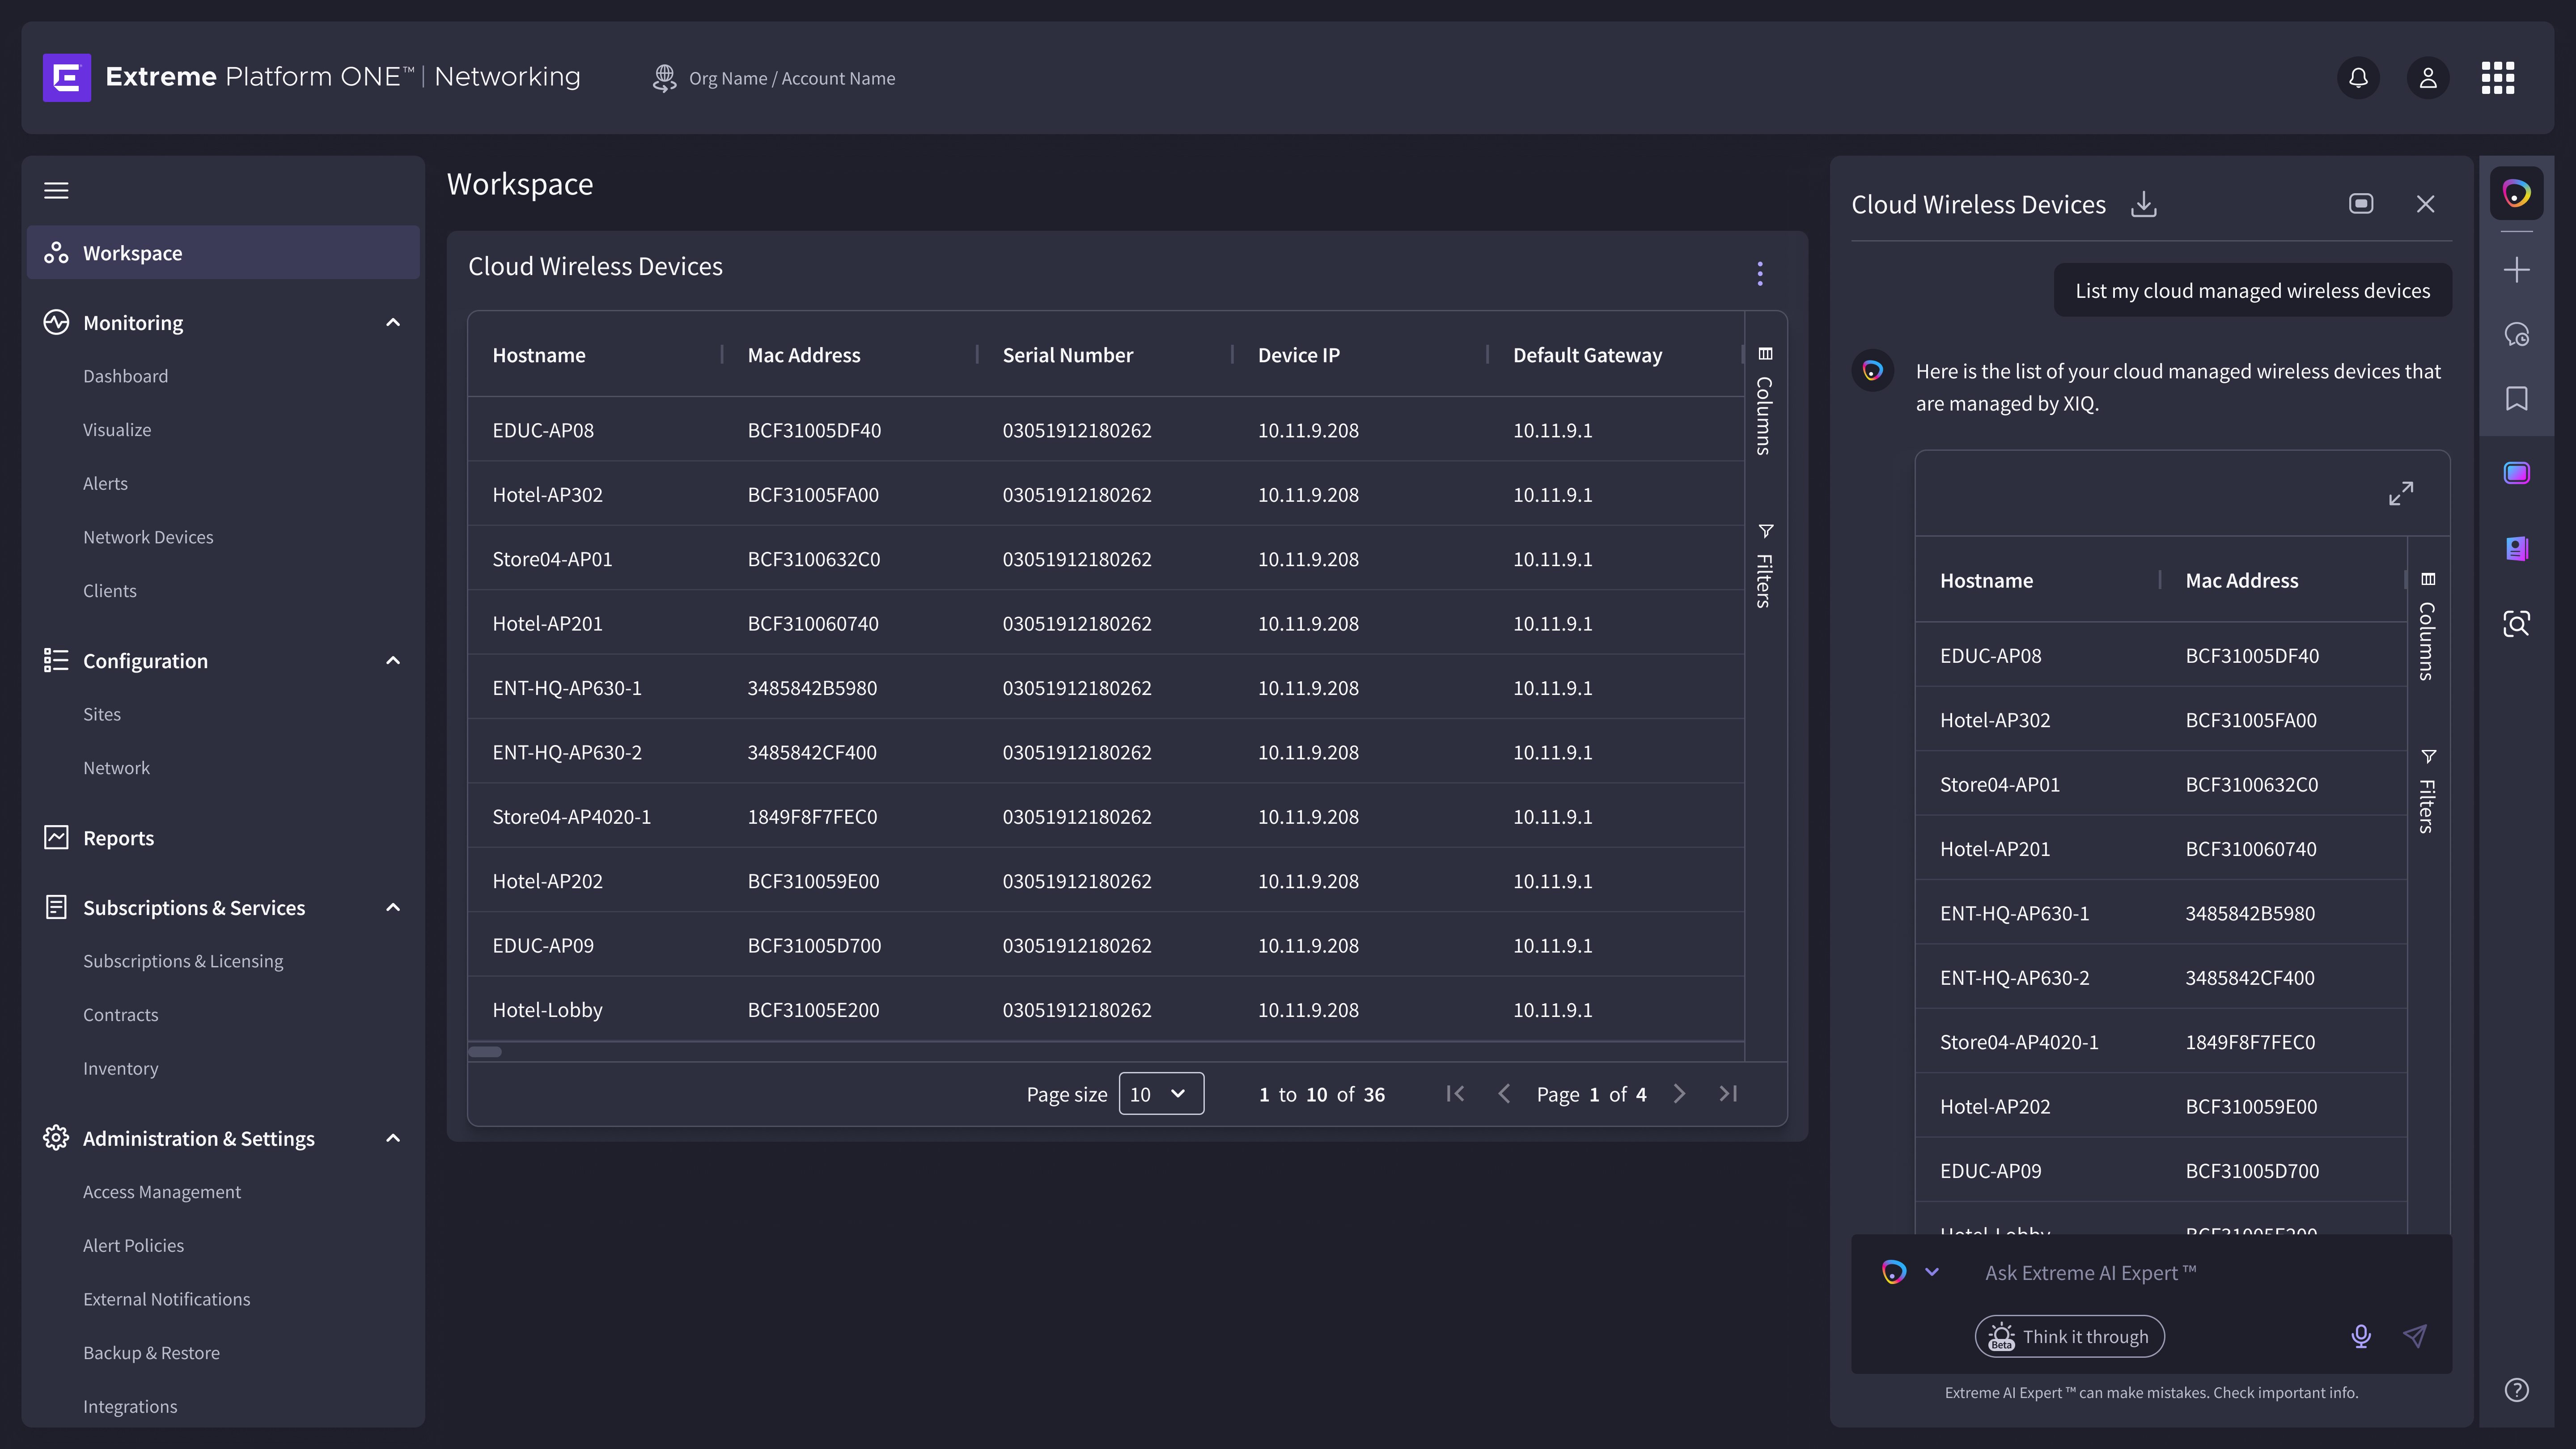The height and width of the screenshot is (1449, 2576).
Task: Click the Extreme Networks logo icon
Action: (x=67, y=77)
